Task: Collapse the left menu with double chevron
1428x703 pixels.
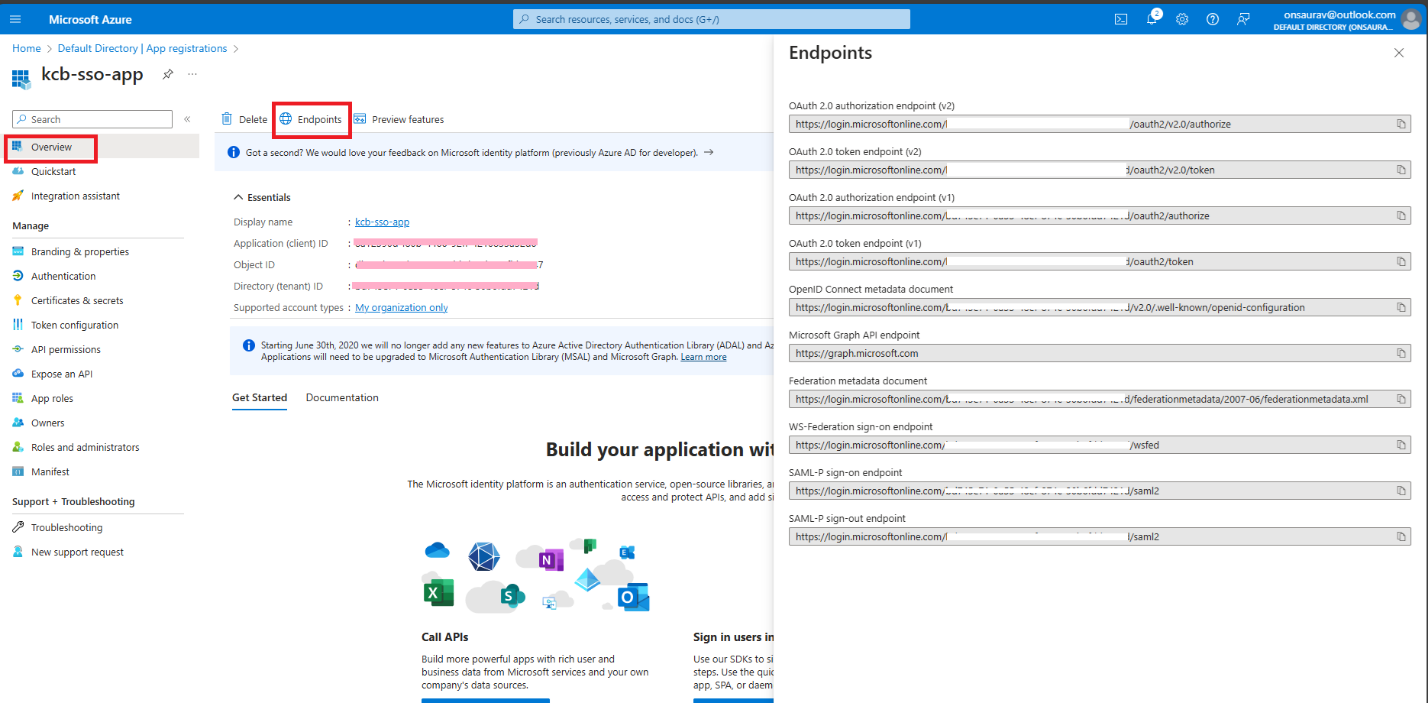Action: click(187, 119)
